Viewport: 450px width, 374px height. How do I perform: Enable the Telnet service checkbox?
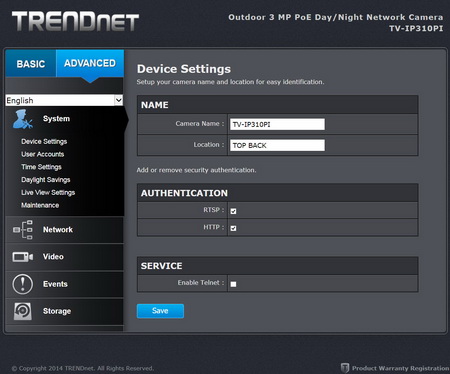click(x=233, y=284)
